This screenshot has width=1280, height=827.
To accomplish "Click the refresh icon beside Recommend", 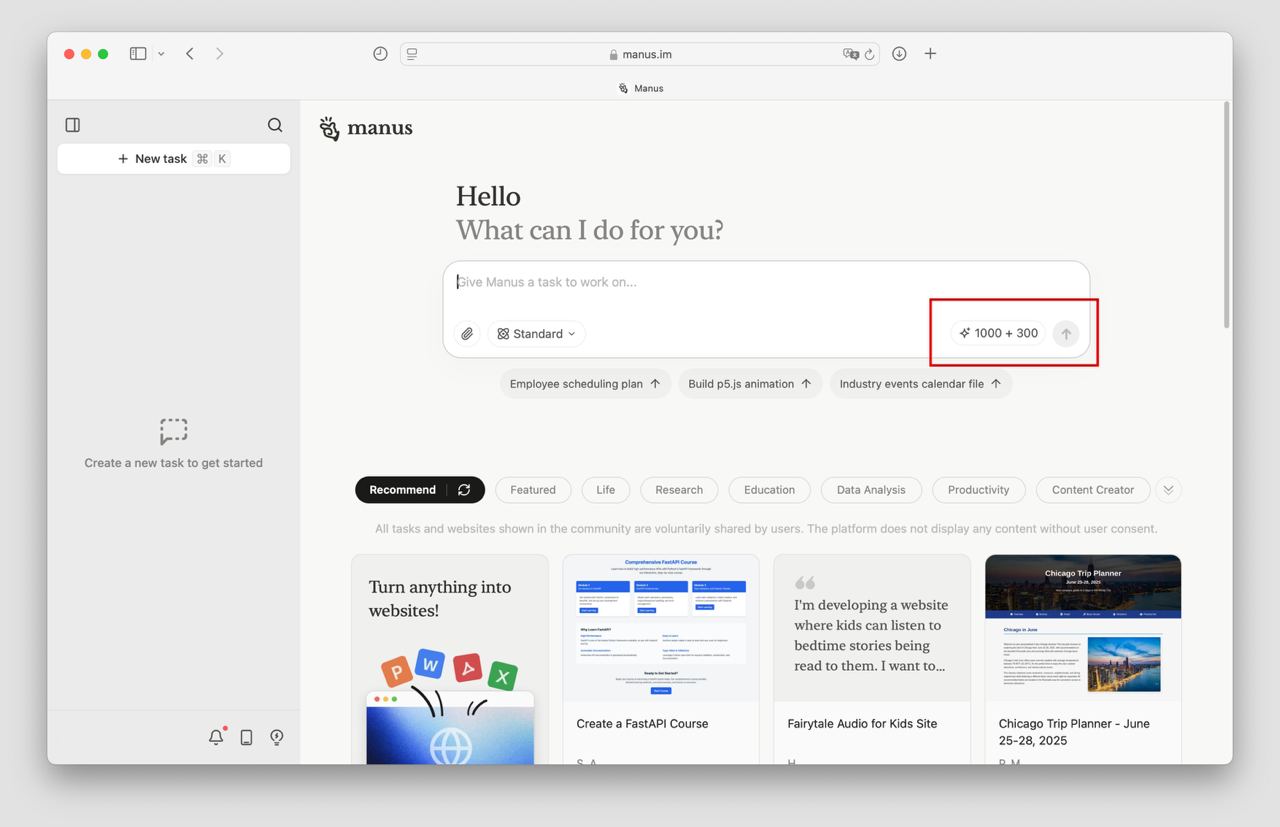I will pos(464,490).
